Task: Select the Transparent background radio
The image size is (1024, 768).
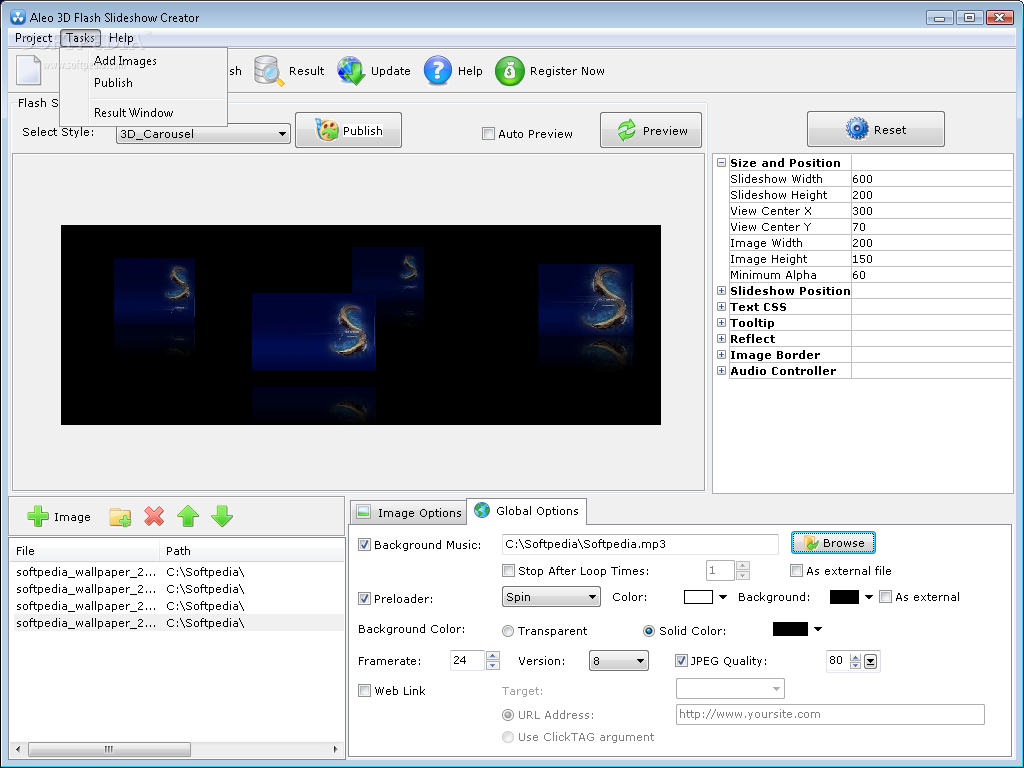Action: coord(507,631)
